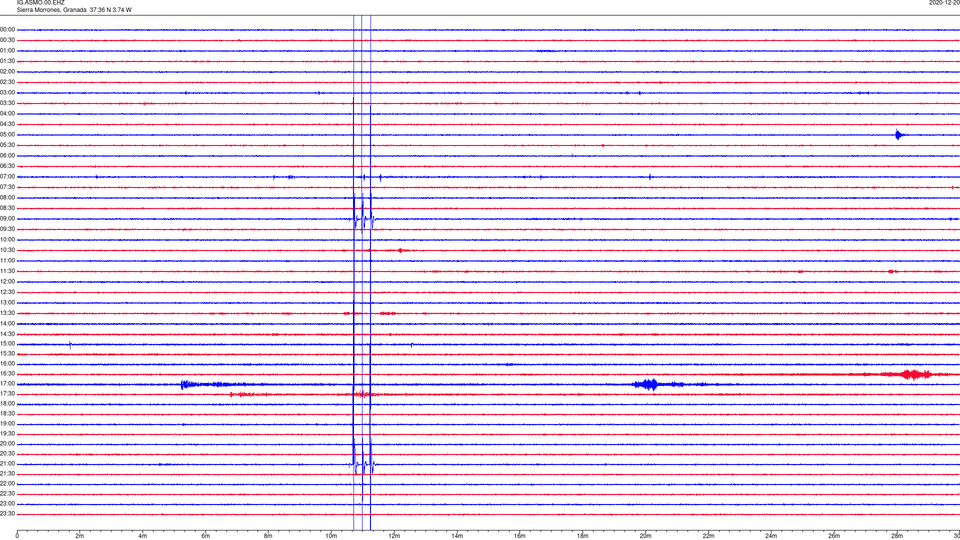Click the 14:30 trace time label
Image resolution: width=960 pixels, height=540 pixels.
point(7,334)
